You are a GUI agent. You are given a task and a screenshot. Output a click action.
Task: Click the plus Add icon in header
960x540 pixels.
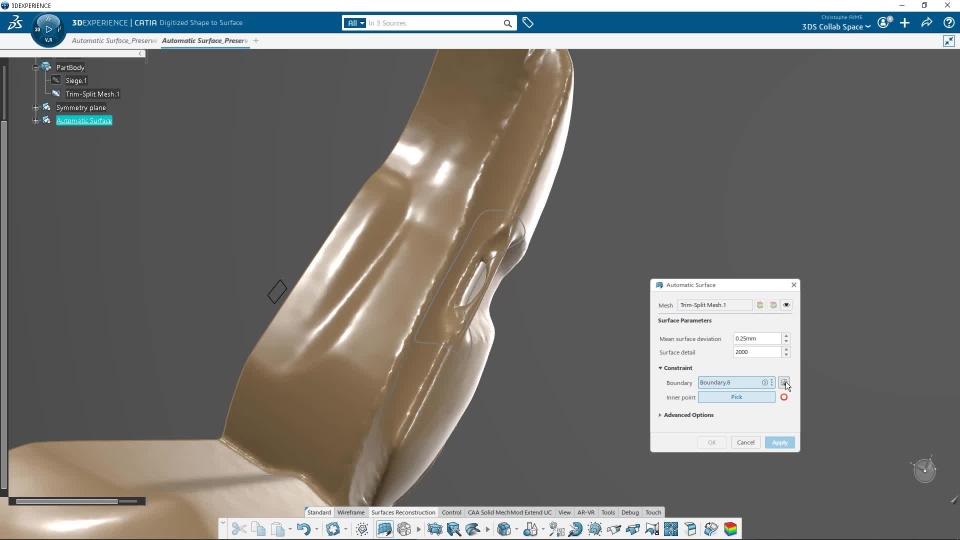[905, 23]
